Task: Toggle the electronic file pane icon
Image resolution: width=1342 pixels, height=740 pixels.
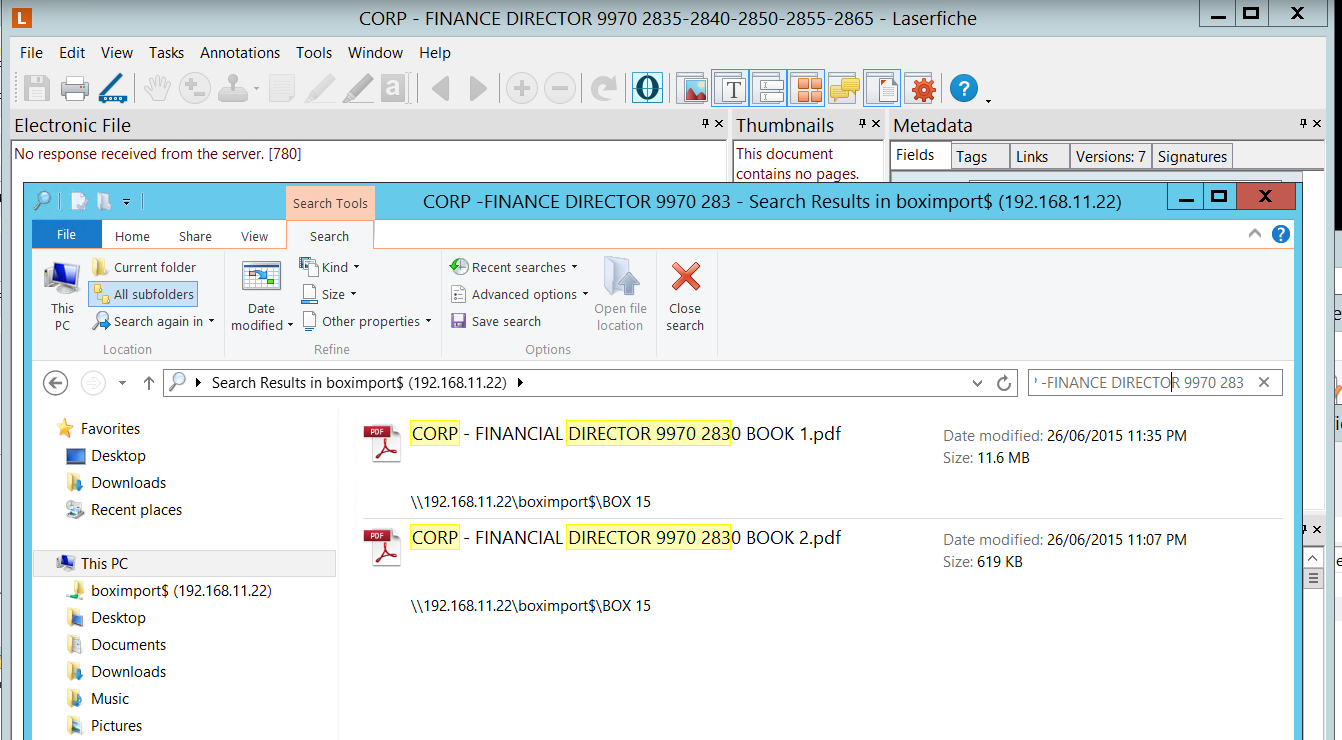Action: click(x=882, y=89)
